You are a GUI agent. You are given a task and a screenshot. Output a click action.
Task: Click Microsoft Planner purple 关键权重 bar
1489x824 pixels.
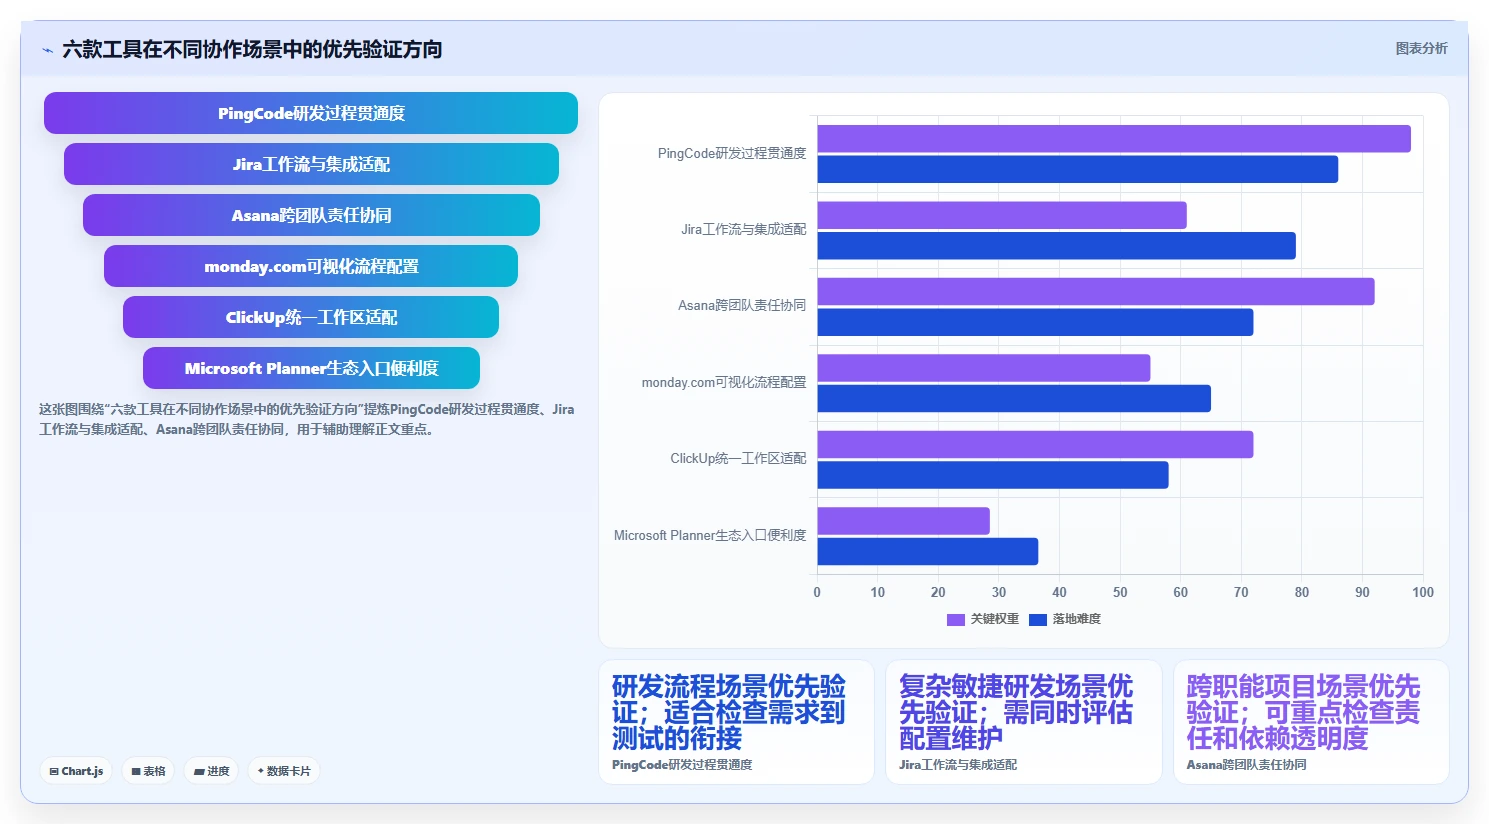[x=904, y=521]
